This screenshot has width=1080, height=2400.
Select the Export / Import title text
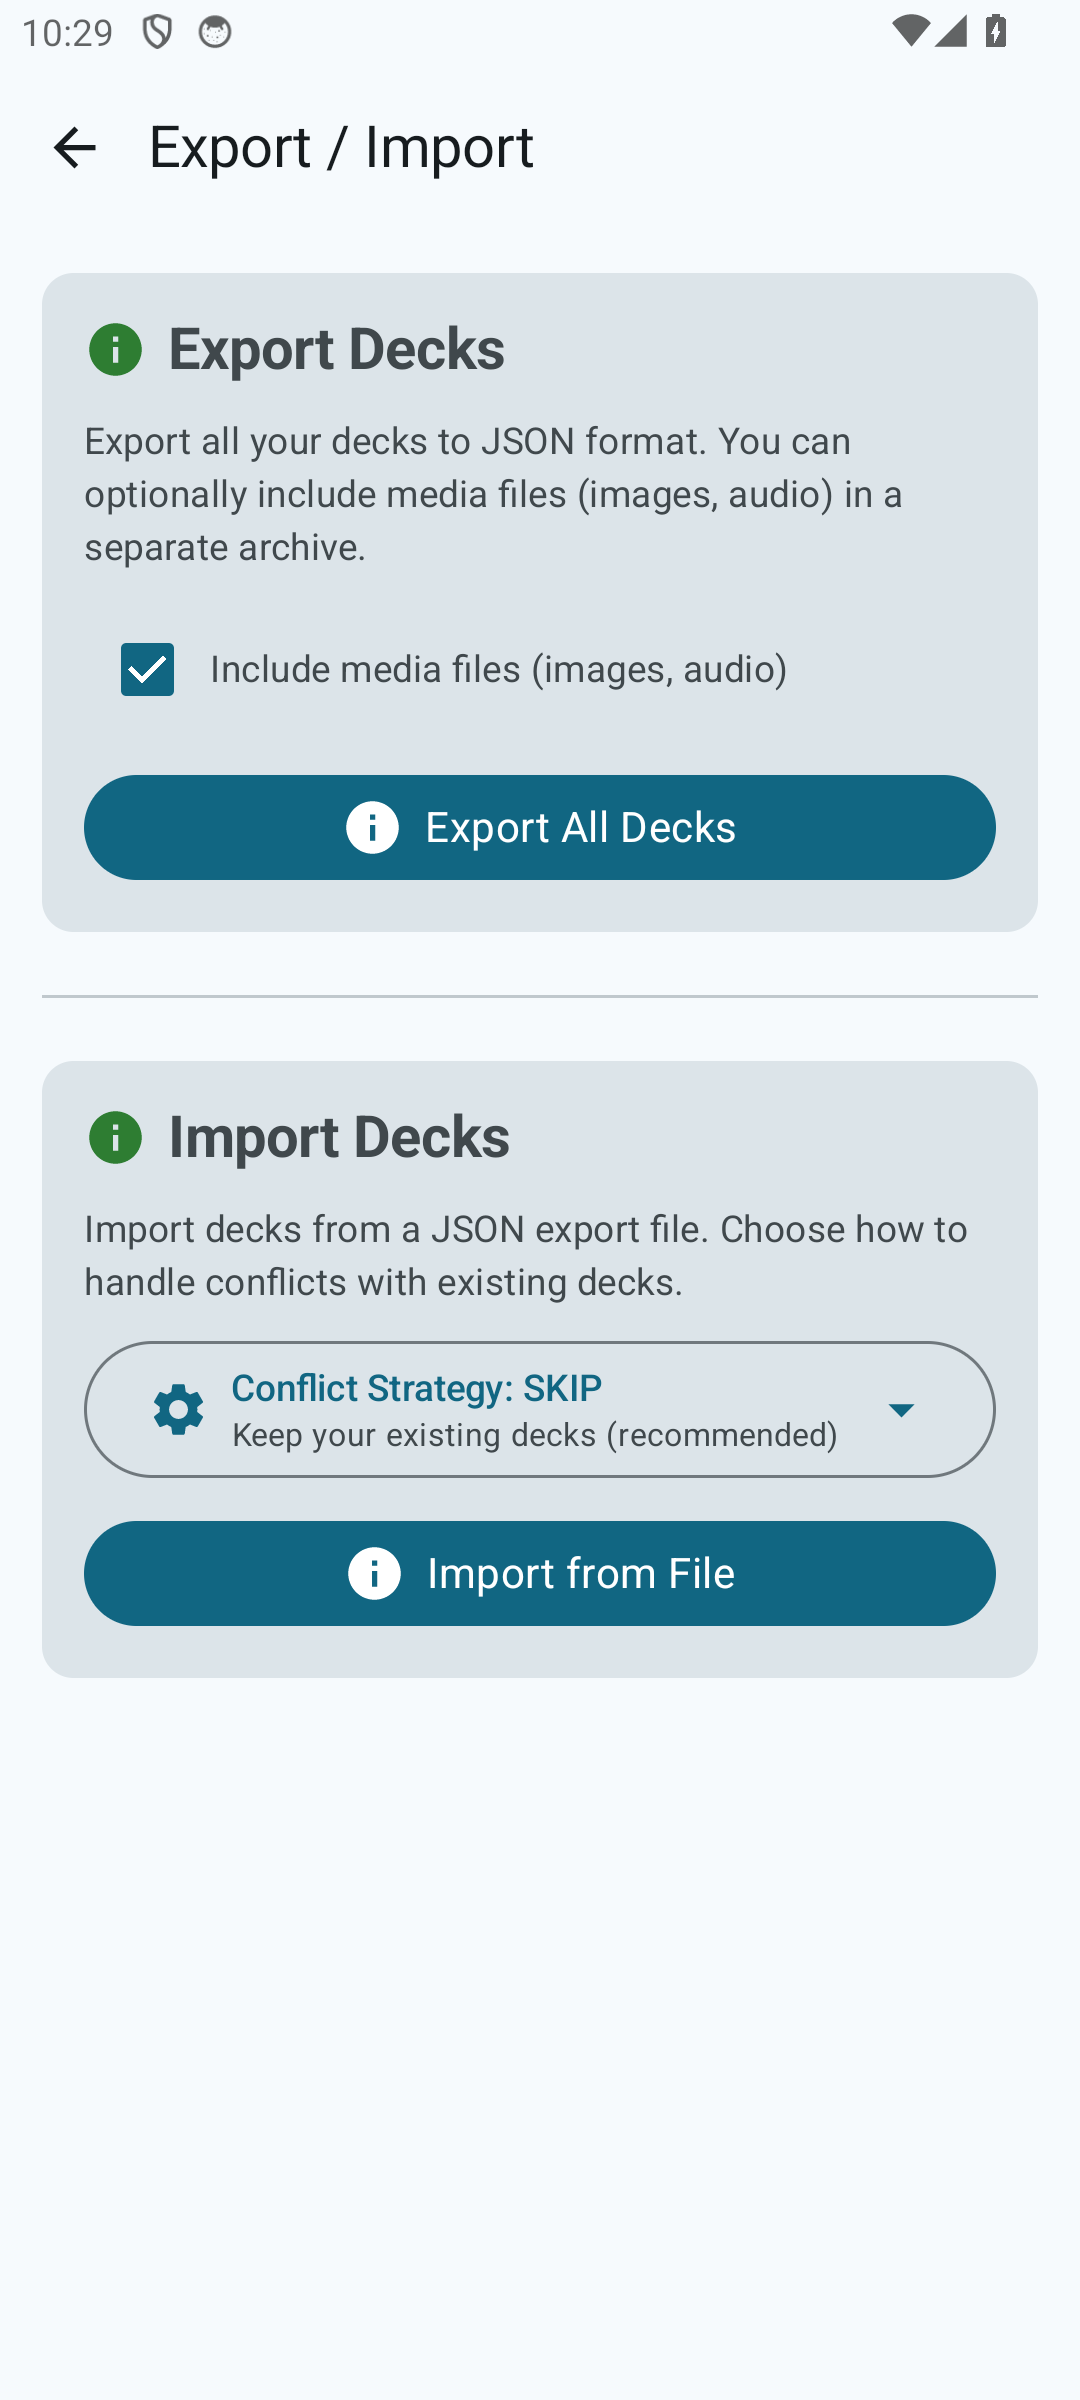[x=341, y=147]
